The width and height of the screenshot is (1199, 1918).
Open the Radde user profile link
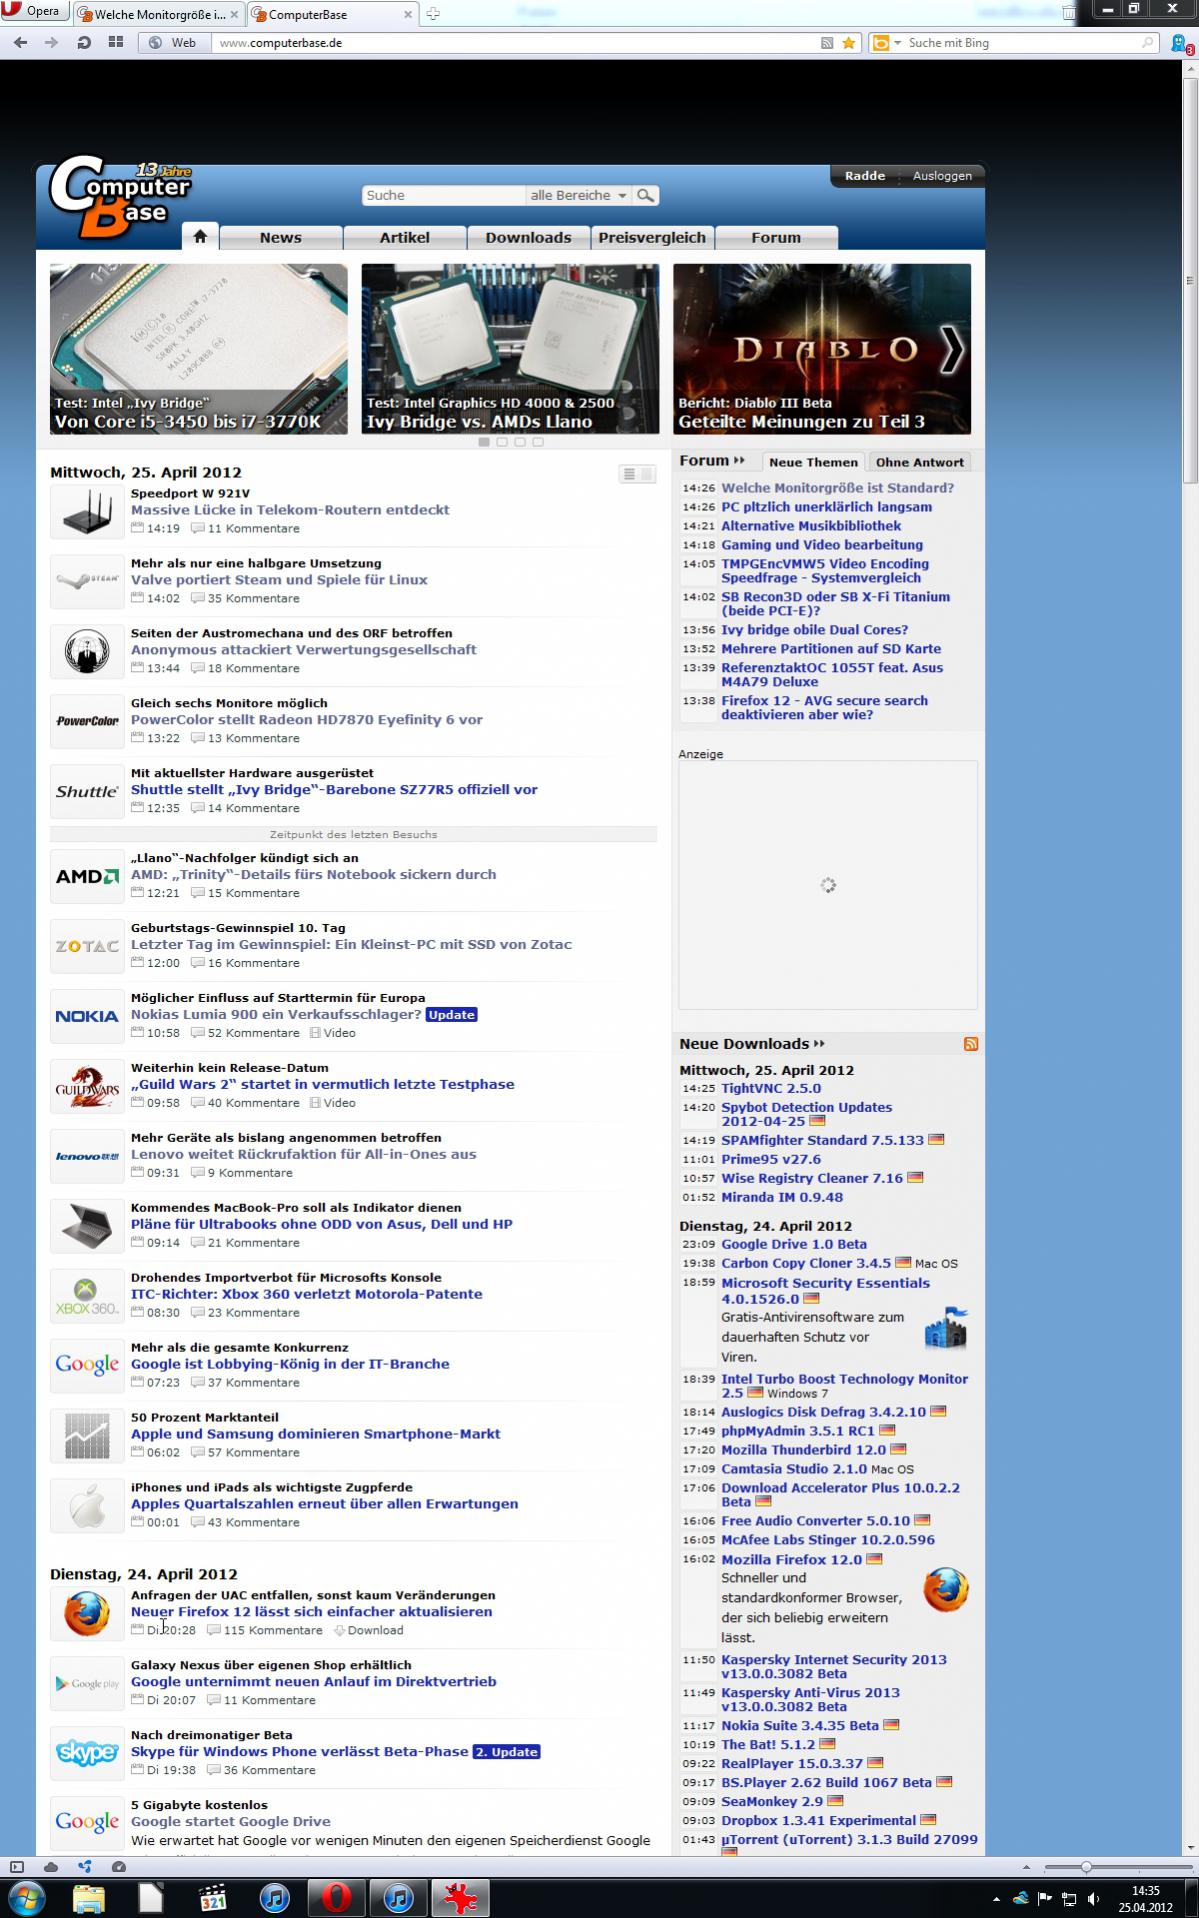pos(865,175)
